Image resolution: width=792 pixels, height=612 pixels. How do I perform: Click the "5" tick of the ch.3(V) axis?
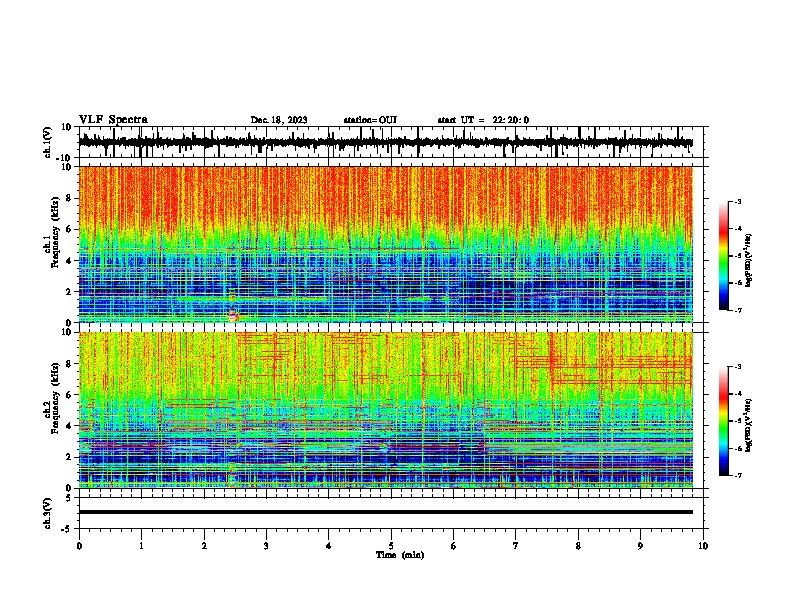coord(69,498)
